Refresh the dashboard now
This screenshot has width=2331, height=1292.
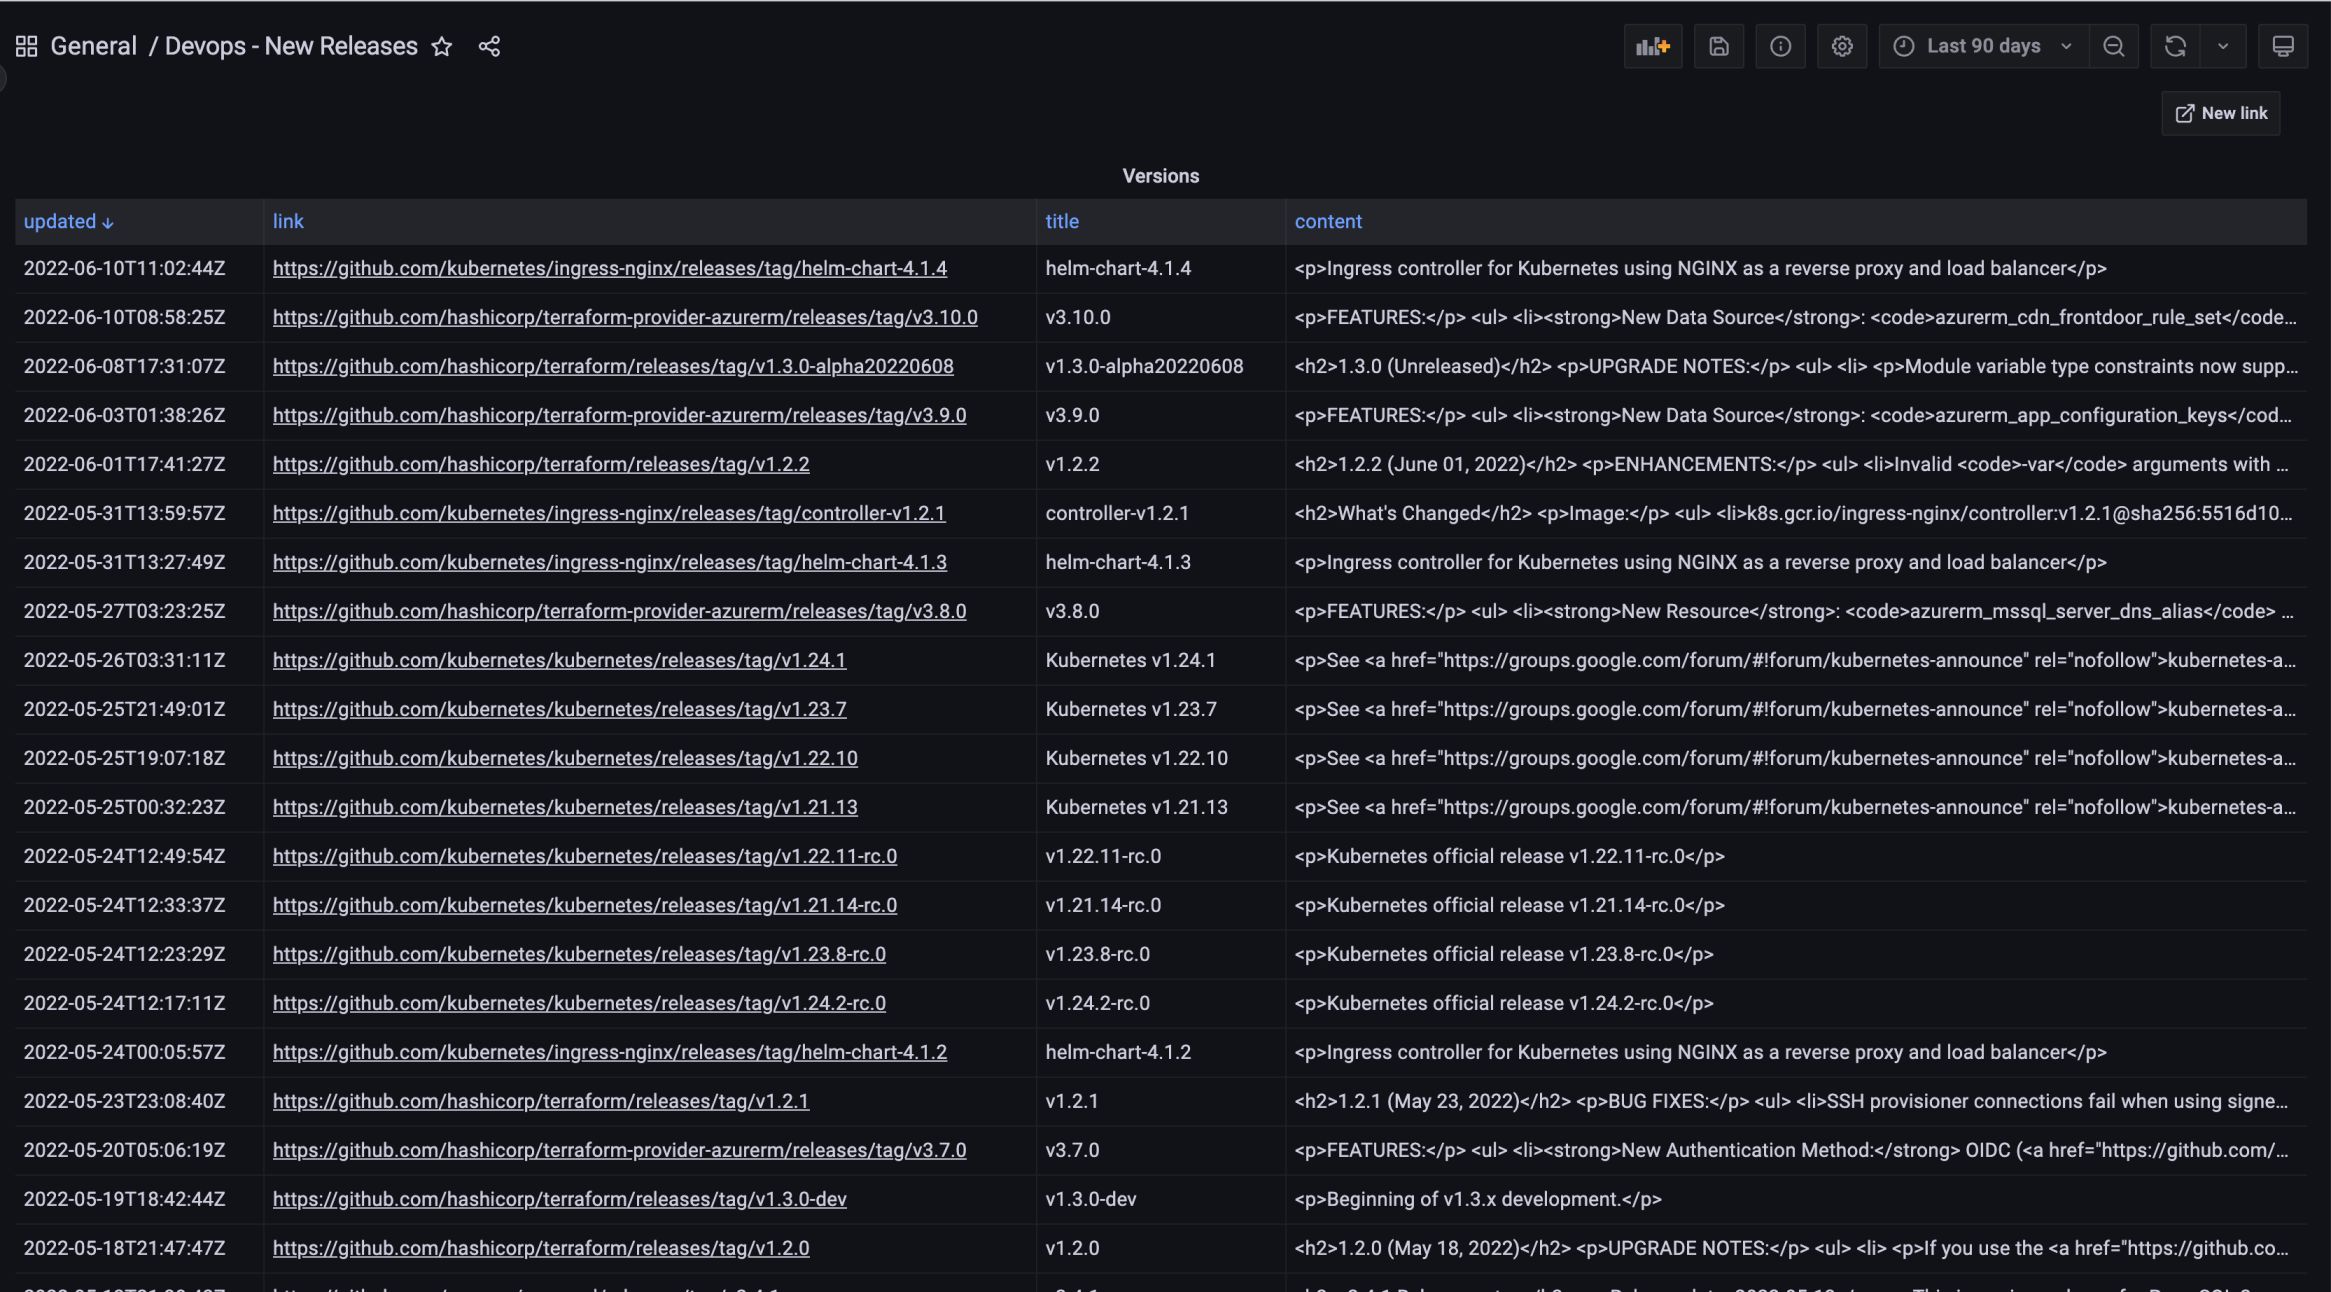[x=2175, y=46]
